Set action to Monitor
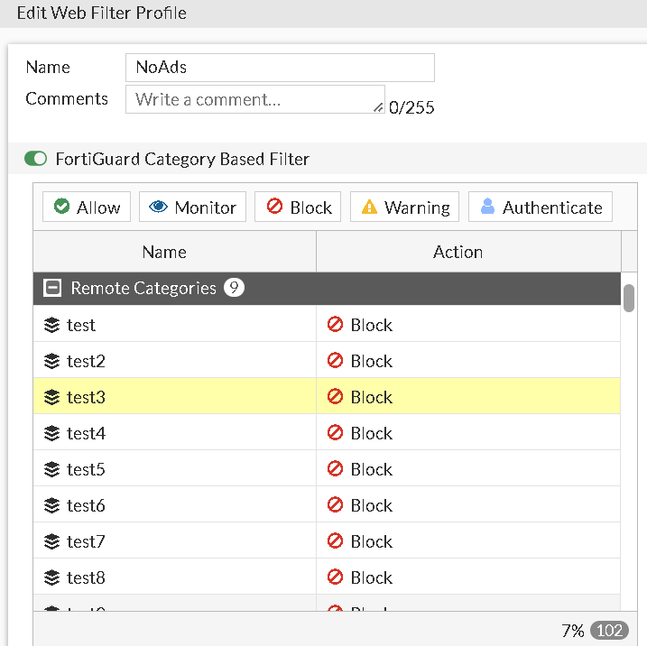647x646 pixels. [192, 207]
